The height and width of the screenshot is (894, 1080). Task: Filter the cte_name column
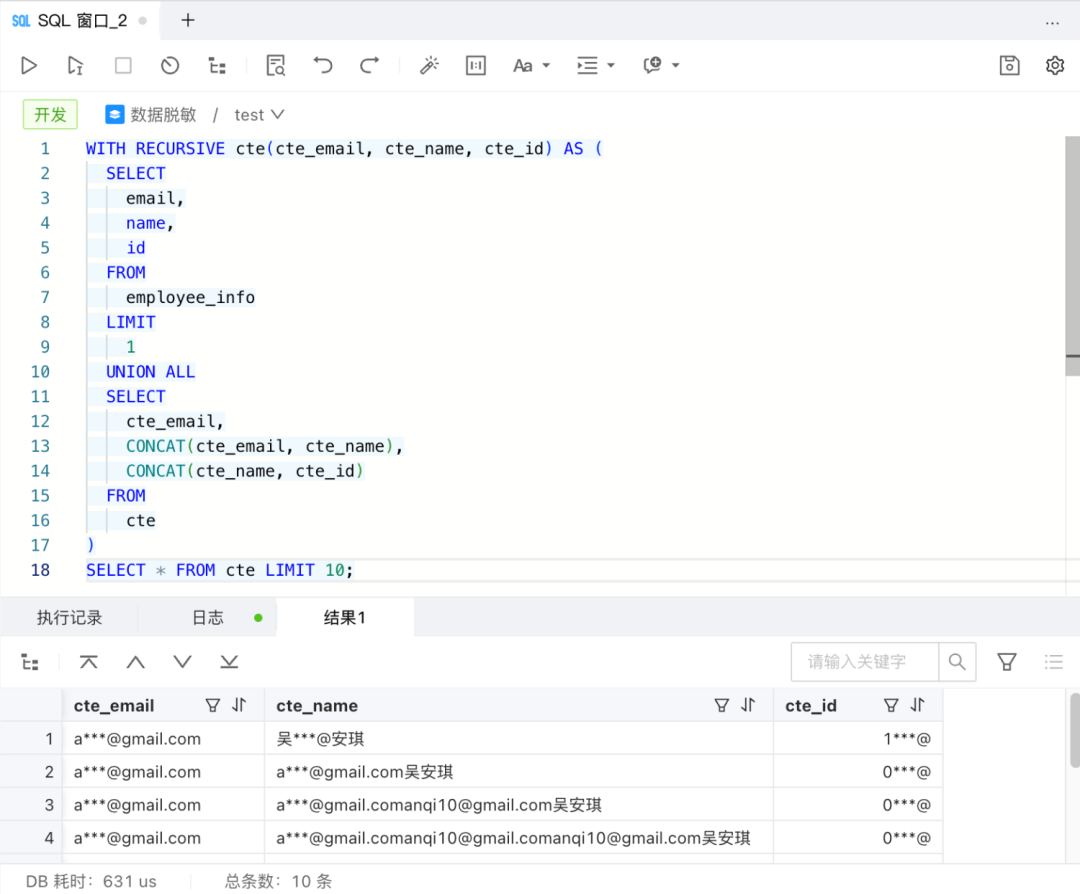click(721, 705)
